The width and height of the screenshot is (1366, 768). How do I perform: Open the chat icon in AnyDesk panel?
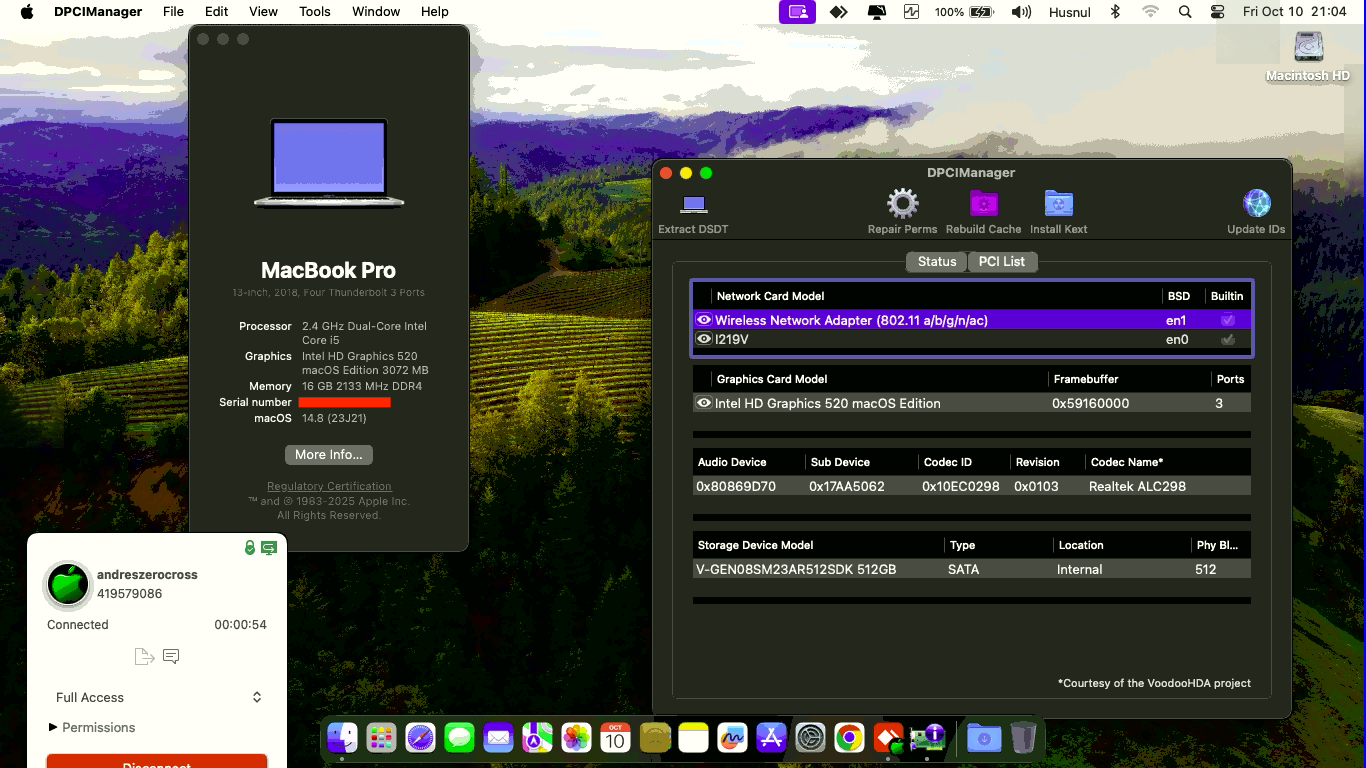click(171, 656)
